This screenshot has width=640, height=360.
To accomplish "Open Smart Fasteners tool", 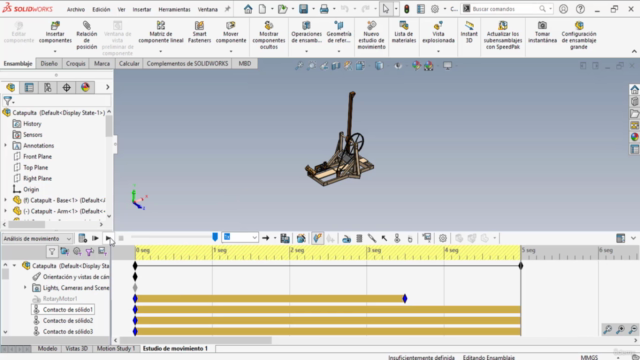I will (x=200, y=32).
